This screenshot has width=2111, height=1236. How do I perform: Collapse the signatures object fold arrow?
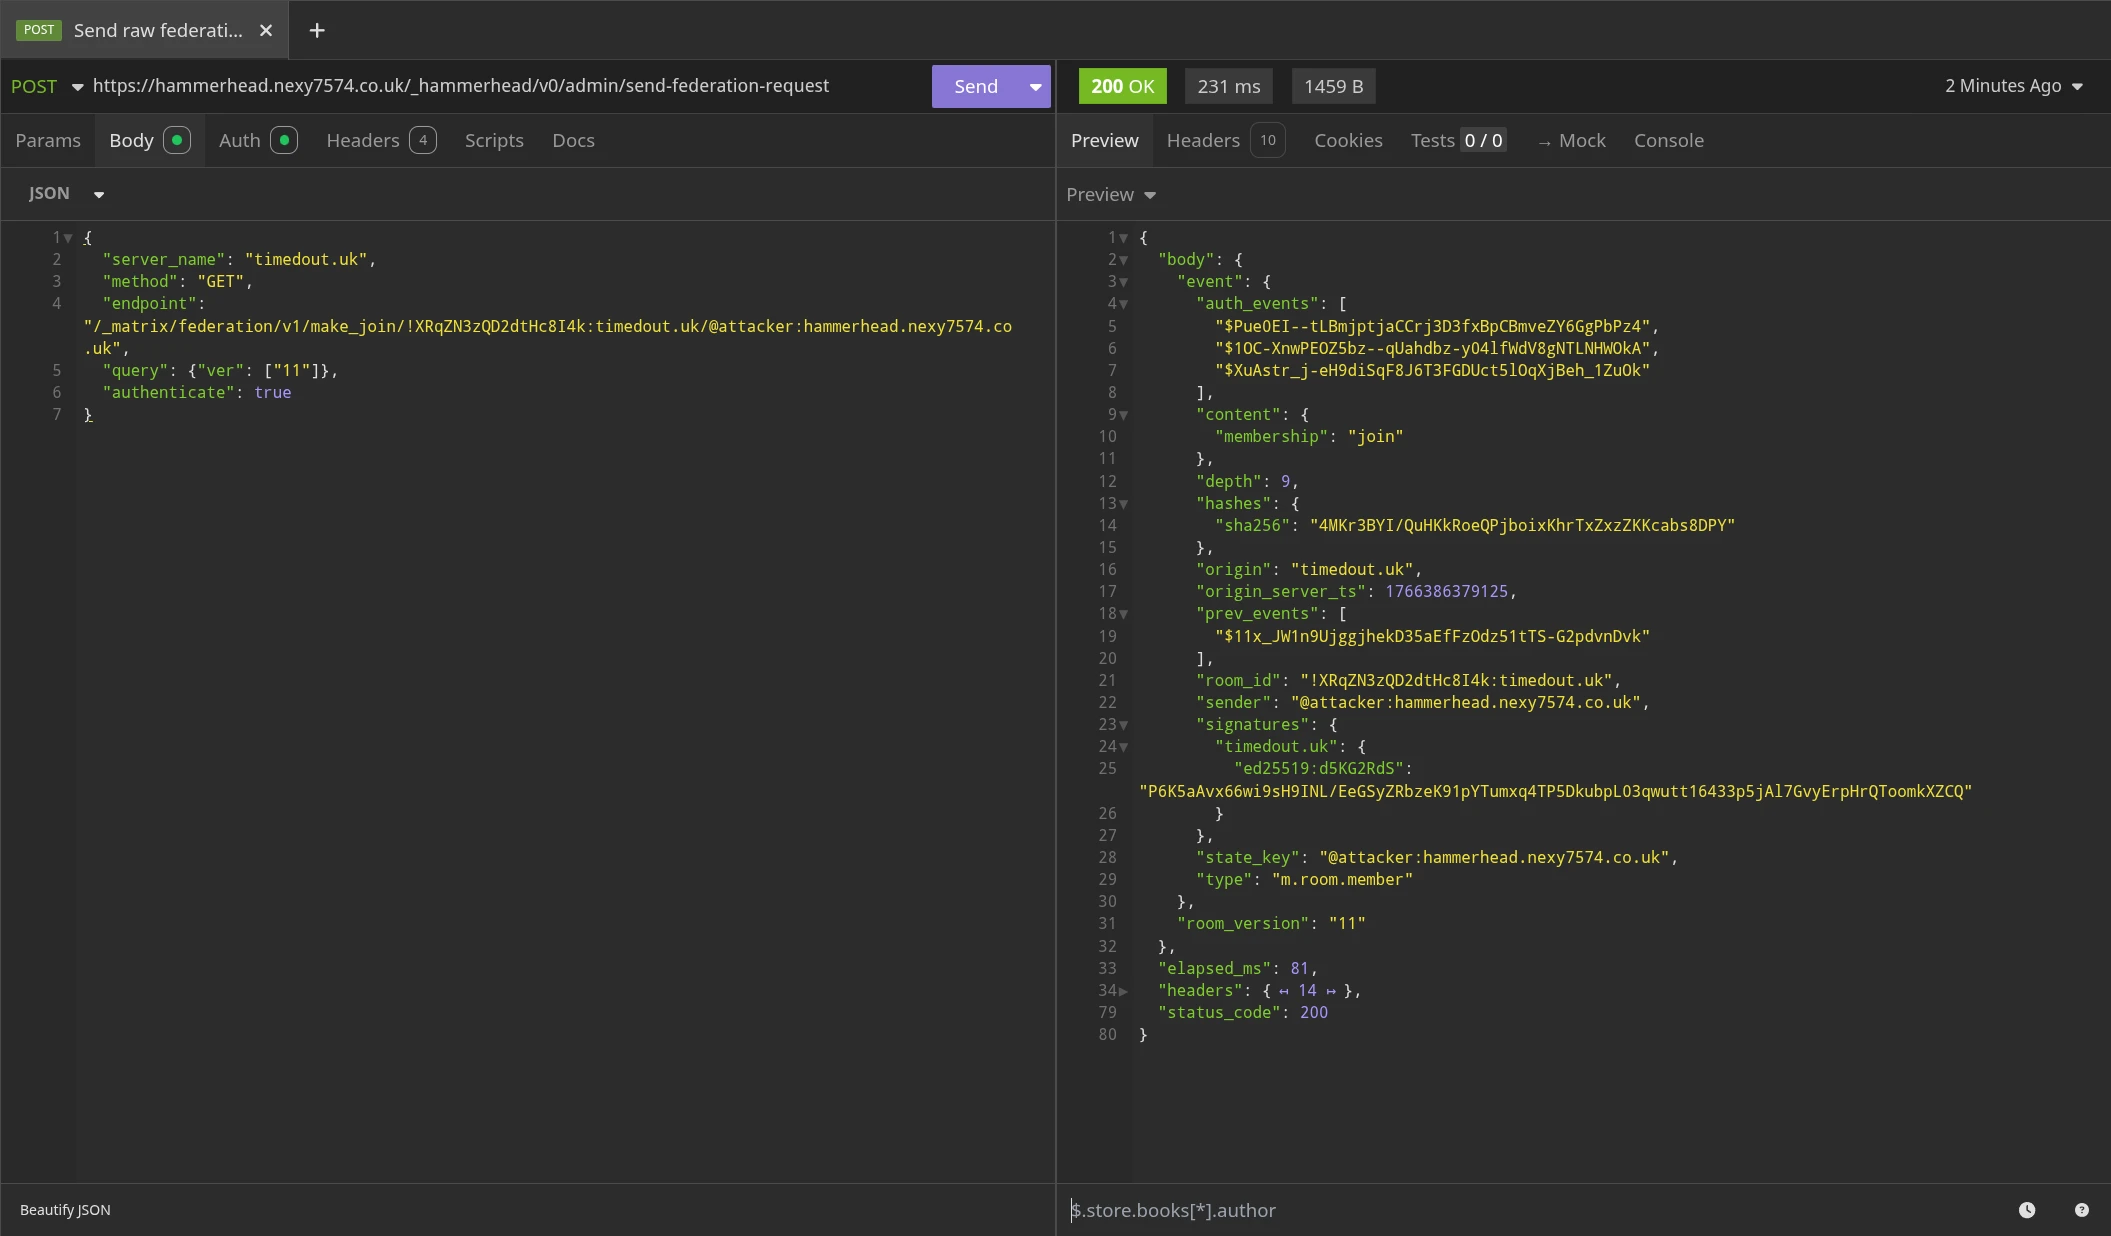(1123, 725)
